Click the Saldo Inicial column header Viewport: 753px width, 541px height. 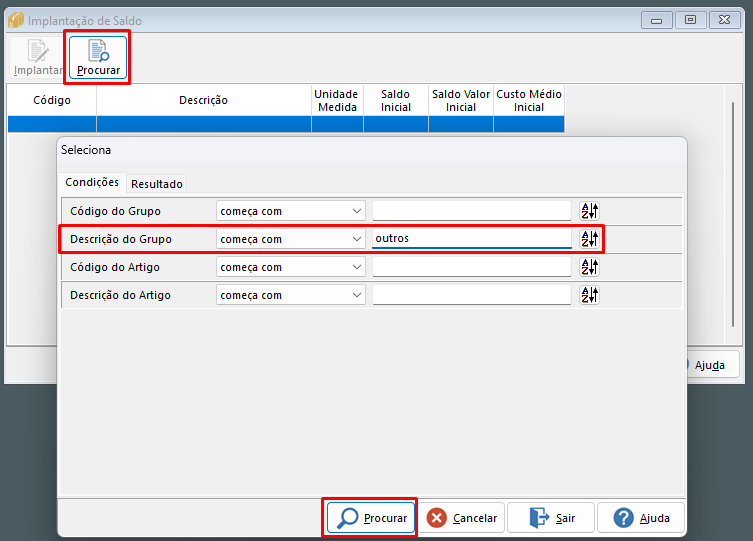tap(396, 100)
